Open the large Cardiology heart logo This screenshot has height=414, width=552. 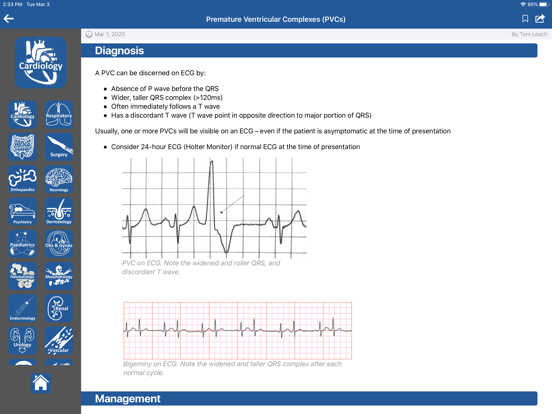[41, 63]
